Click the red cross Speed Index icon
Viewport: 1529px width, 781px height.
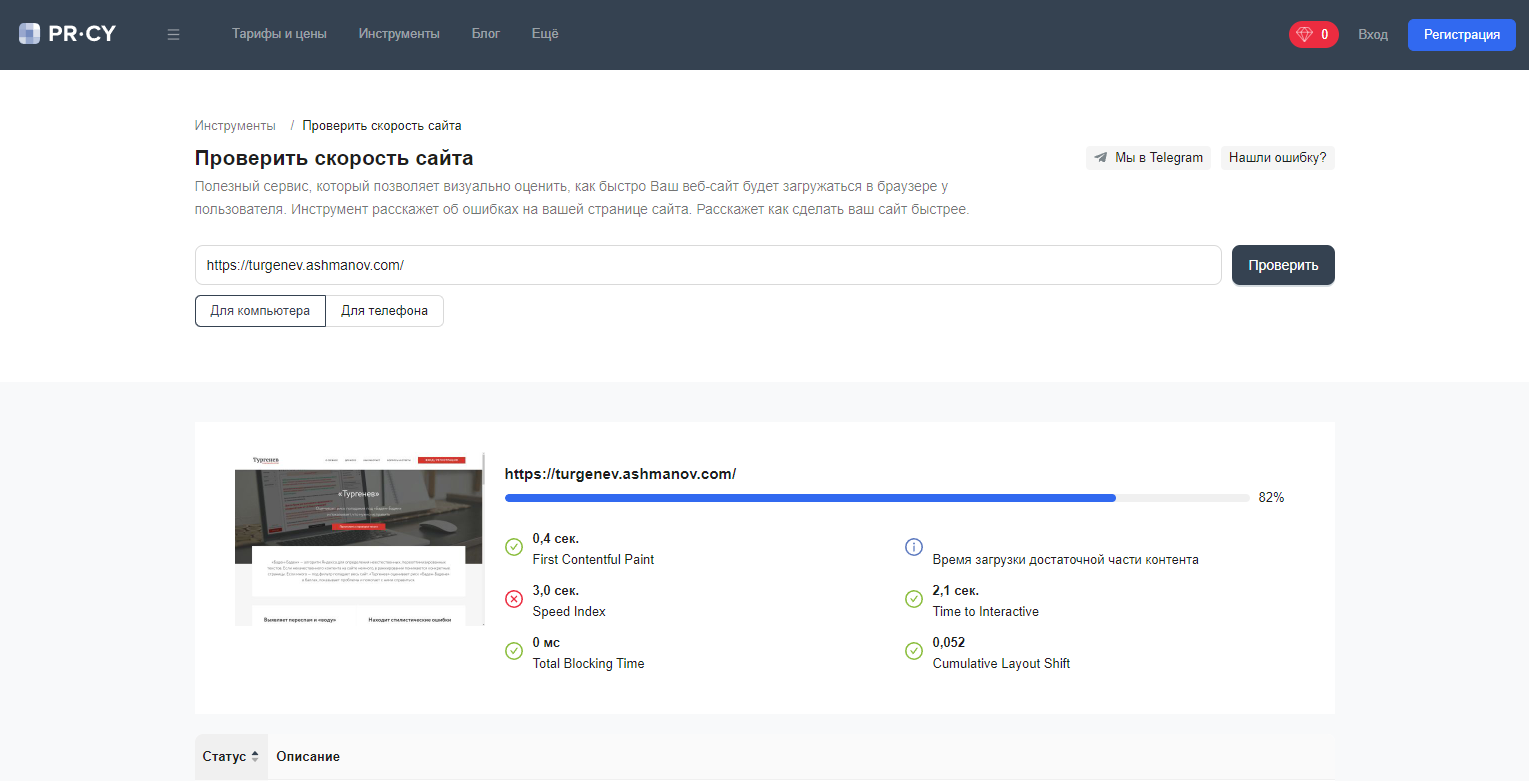(514, 599)
